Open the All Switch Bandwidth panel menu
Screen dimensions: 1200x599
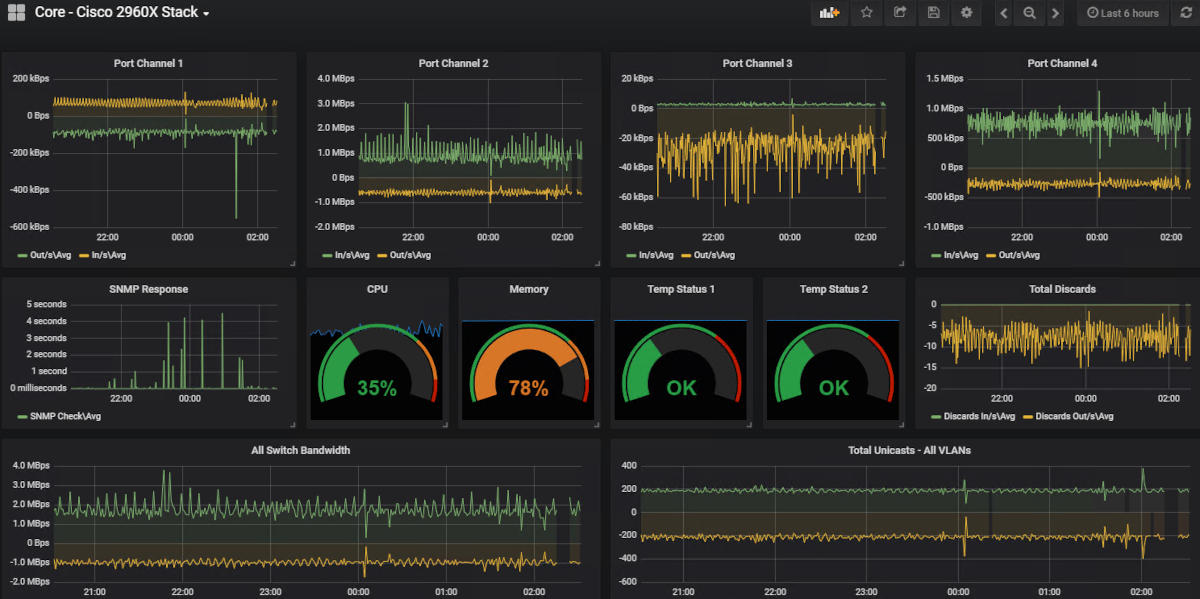[x=302, y=450]
